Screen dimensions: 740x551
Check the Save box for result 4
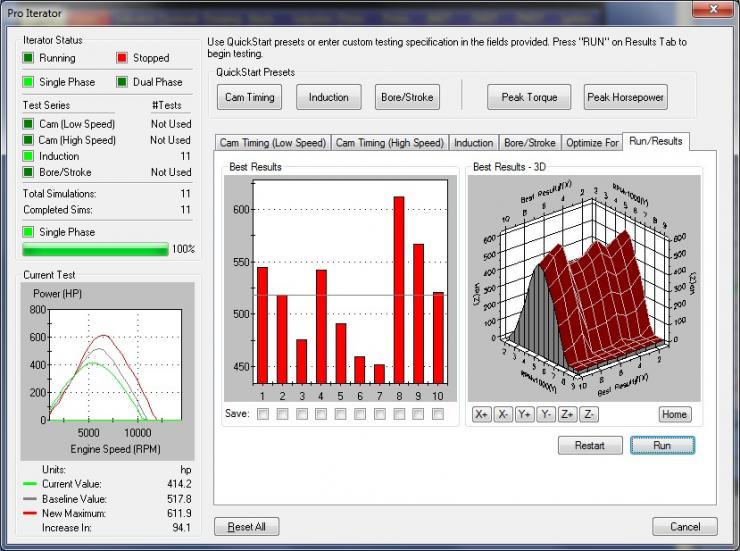[x=321, y=414]
